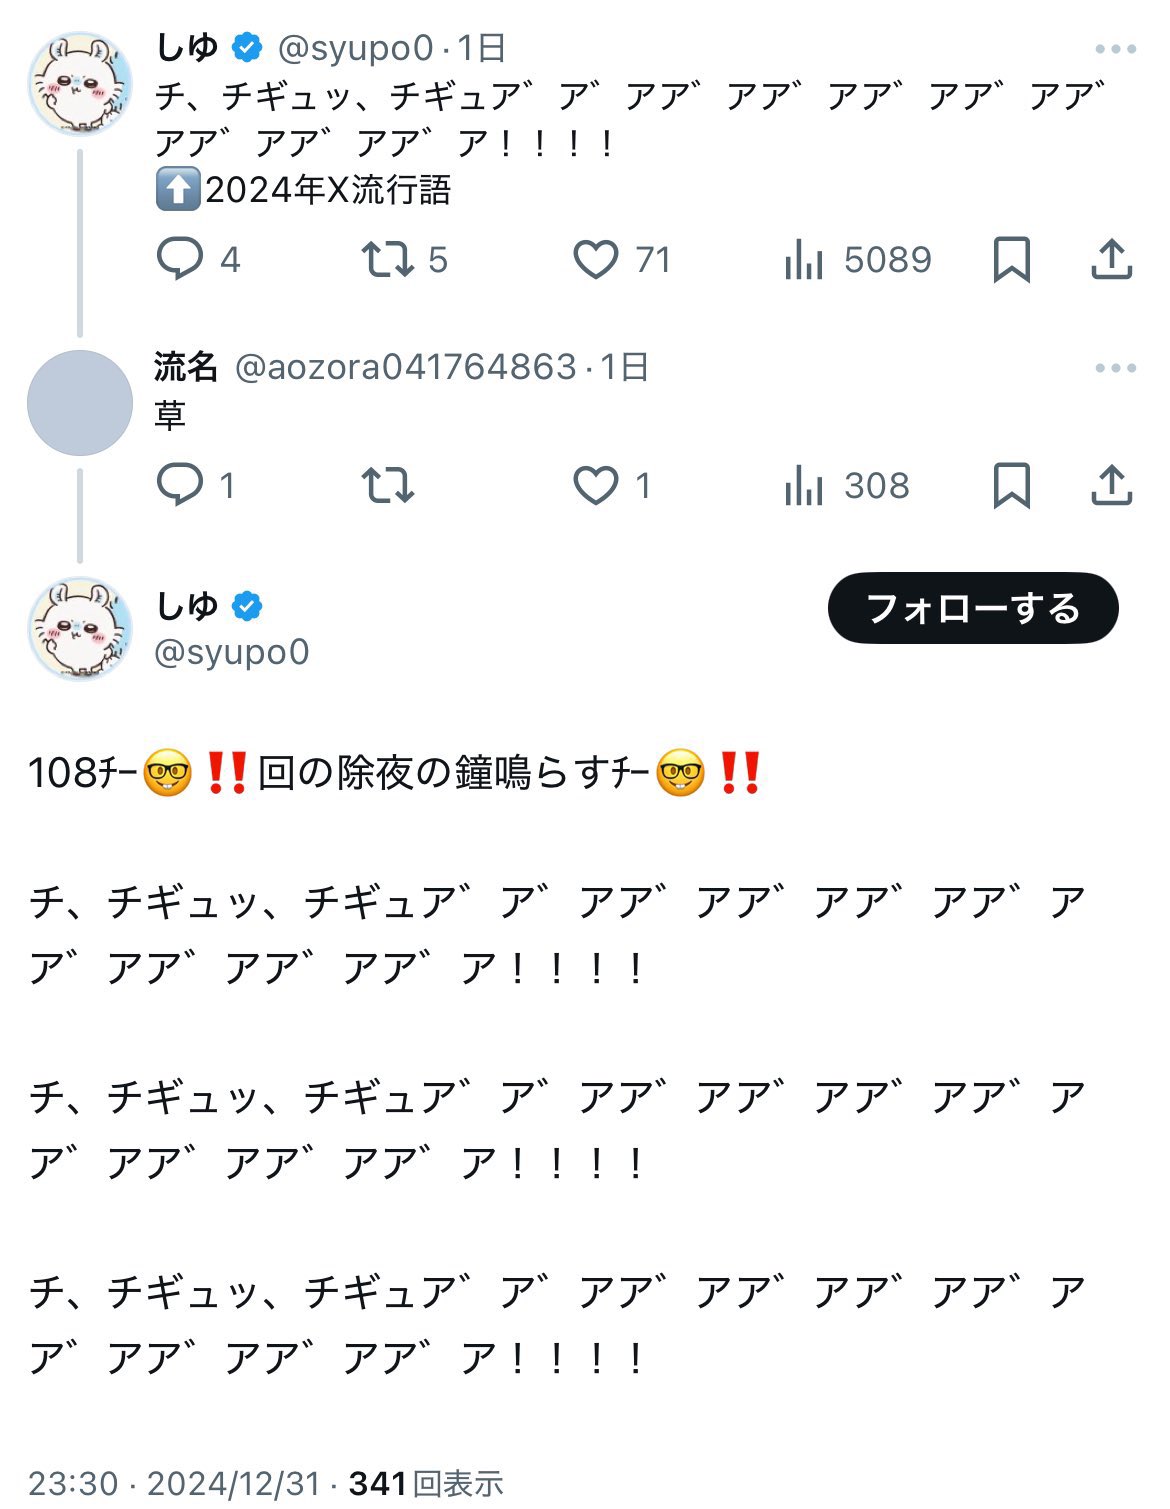Like 流名's 草 comment

[596, 485]
